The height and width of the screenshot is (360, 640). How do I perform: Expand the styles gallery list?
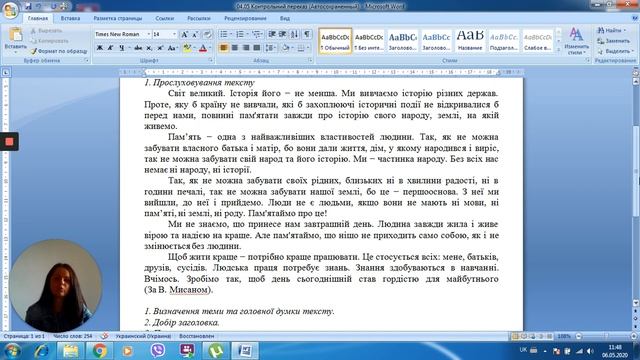pyautogui.click(x=558, y=50)
